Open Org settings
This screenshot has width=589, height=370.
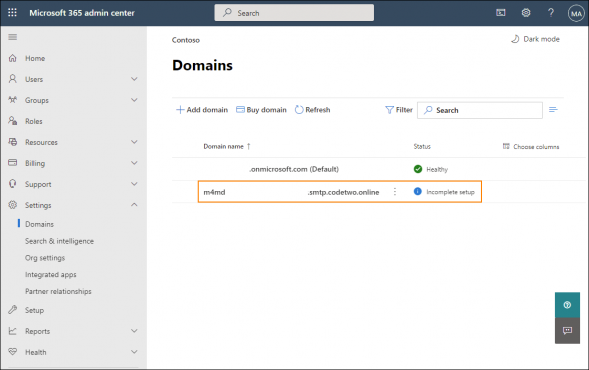(45, 258)
